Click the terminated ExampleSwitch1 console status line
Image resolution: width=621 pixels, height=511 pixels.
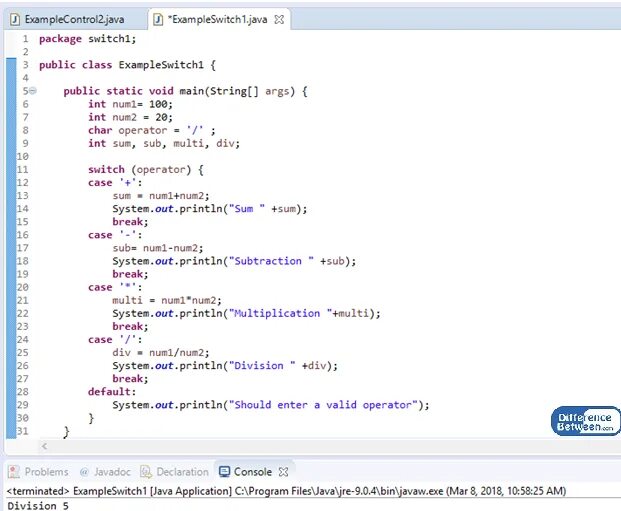(x=286, y=491)
